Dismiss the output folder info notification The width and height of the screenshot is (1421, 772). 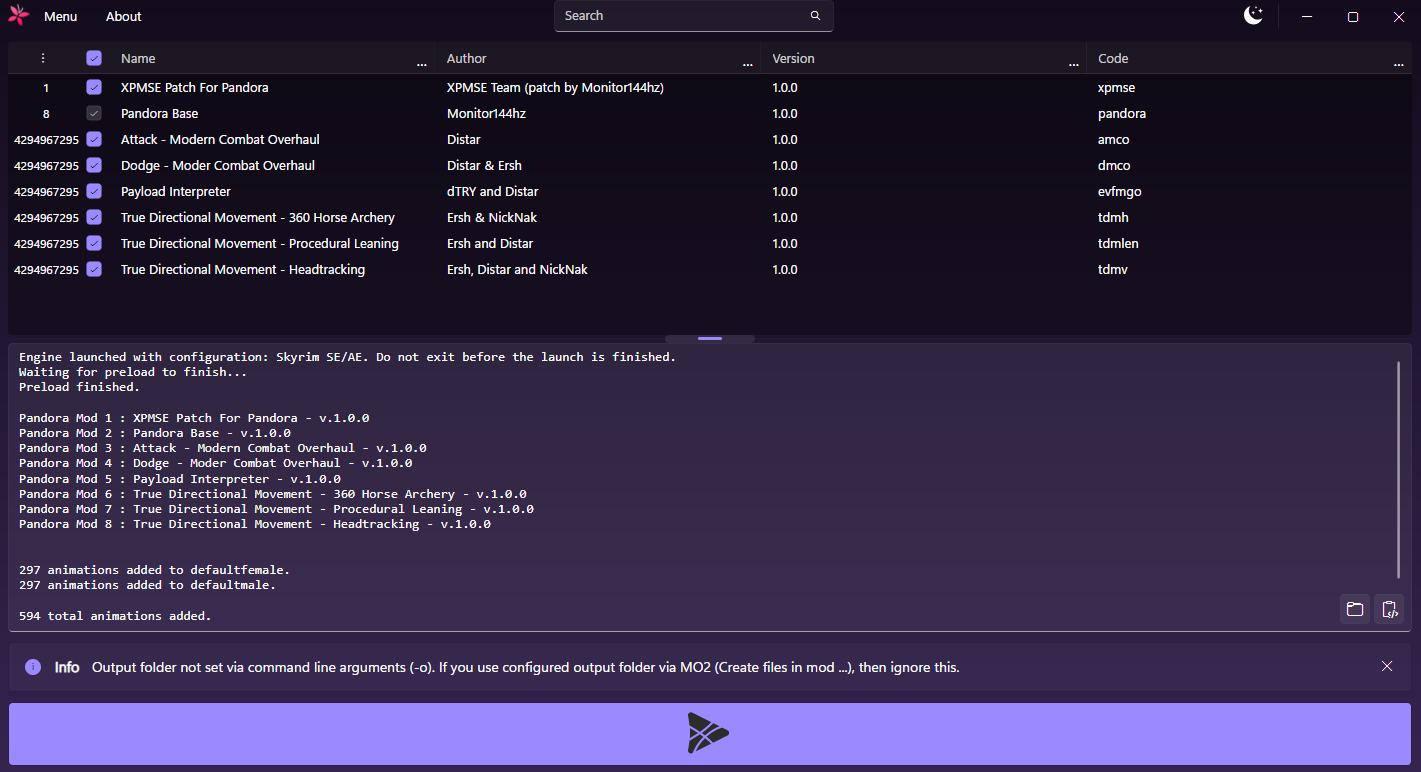click(1387, 665)
